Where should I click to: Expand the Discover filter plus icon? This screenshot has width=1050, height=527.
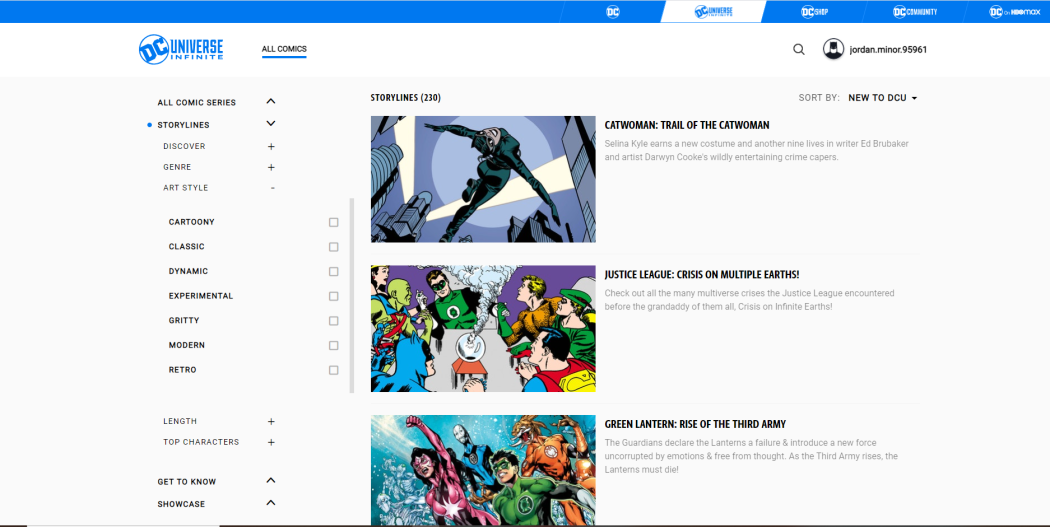coord(271,147)
